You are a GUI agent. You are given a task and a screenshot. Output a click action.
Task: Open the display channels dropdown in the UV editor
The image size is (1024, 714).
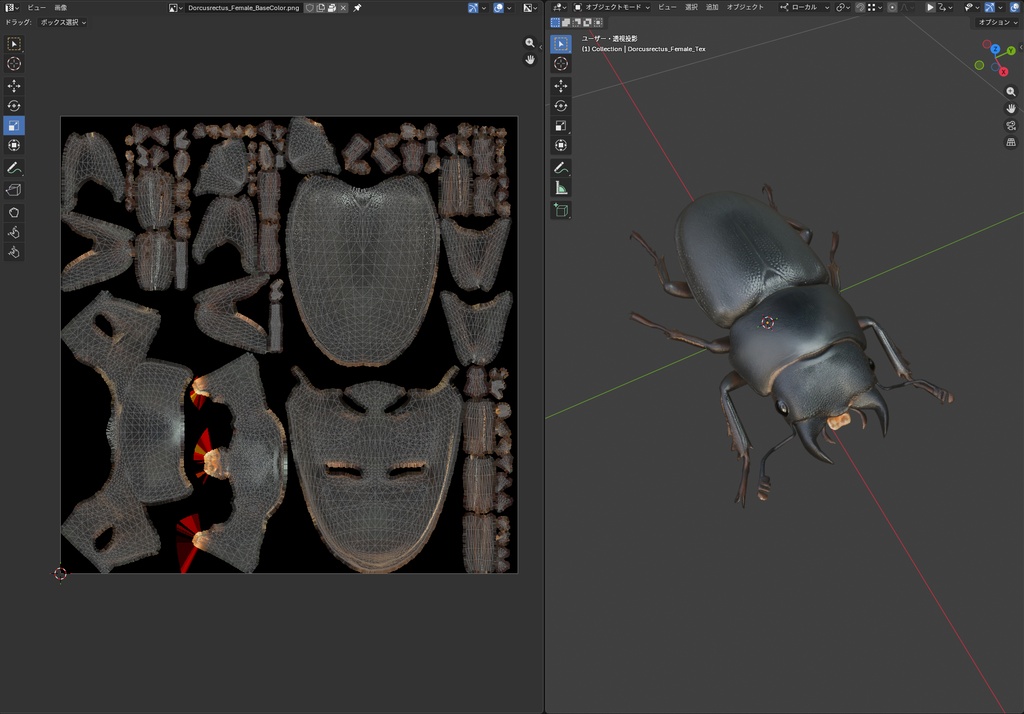point(530,8)
